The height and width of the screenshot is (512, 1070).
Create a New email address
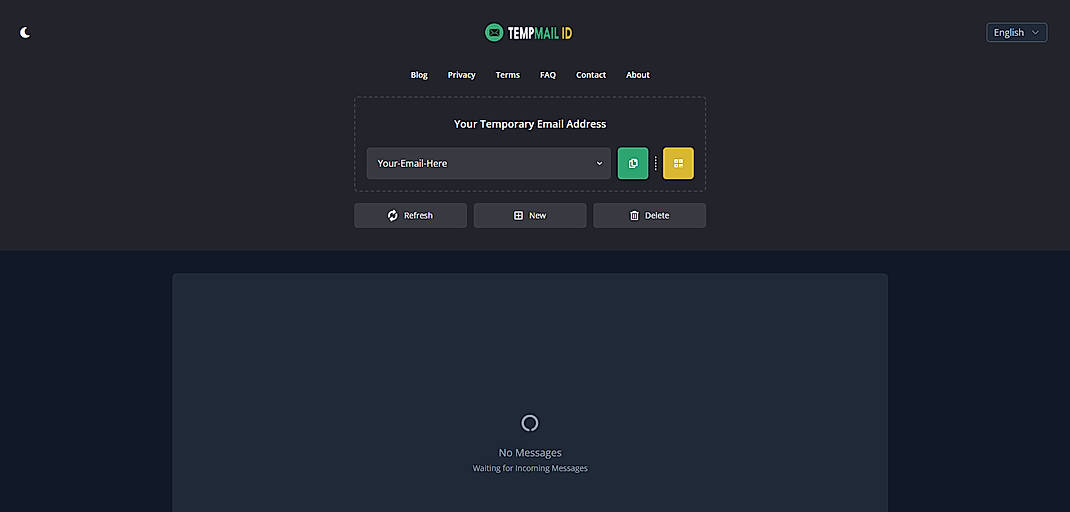click(530, 216)
